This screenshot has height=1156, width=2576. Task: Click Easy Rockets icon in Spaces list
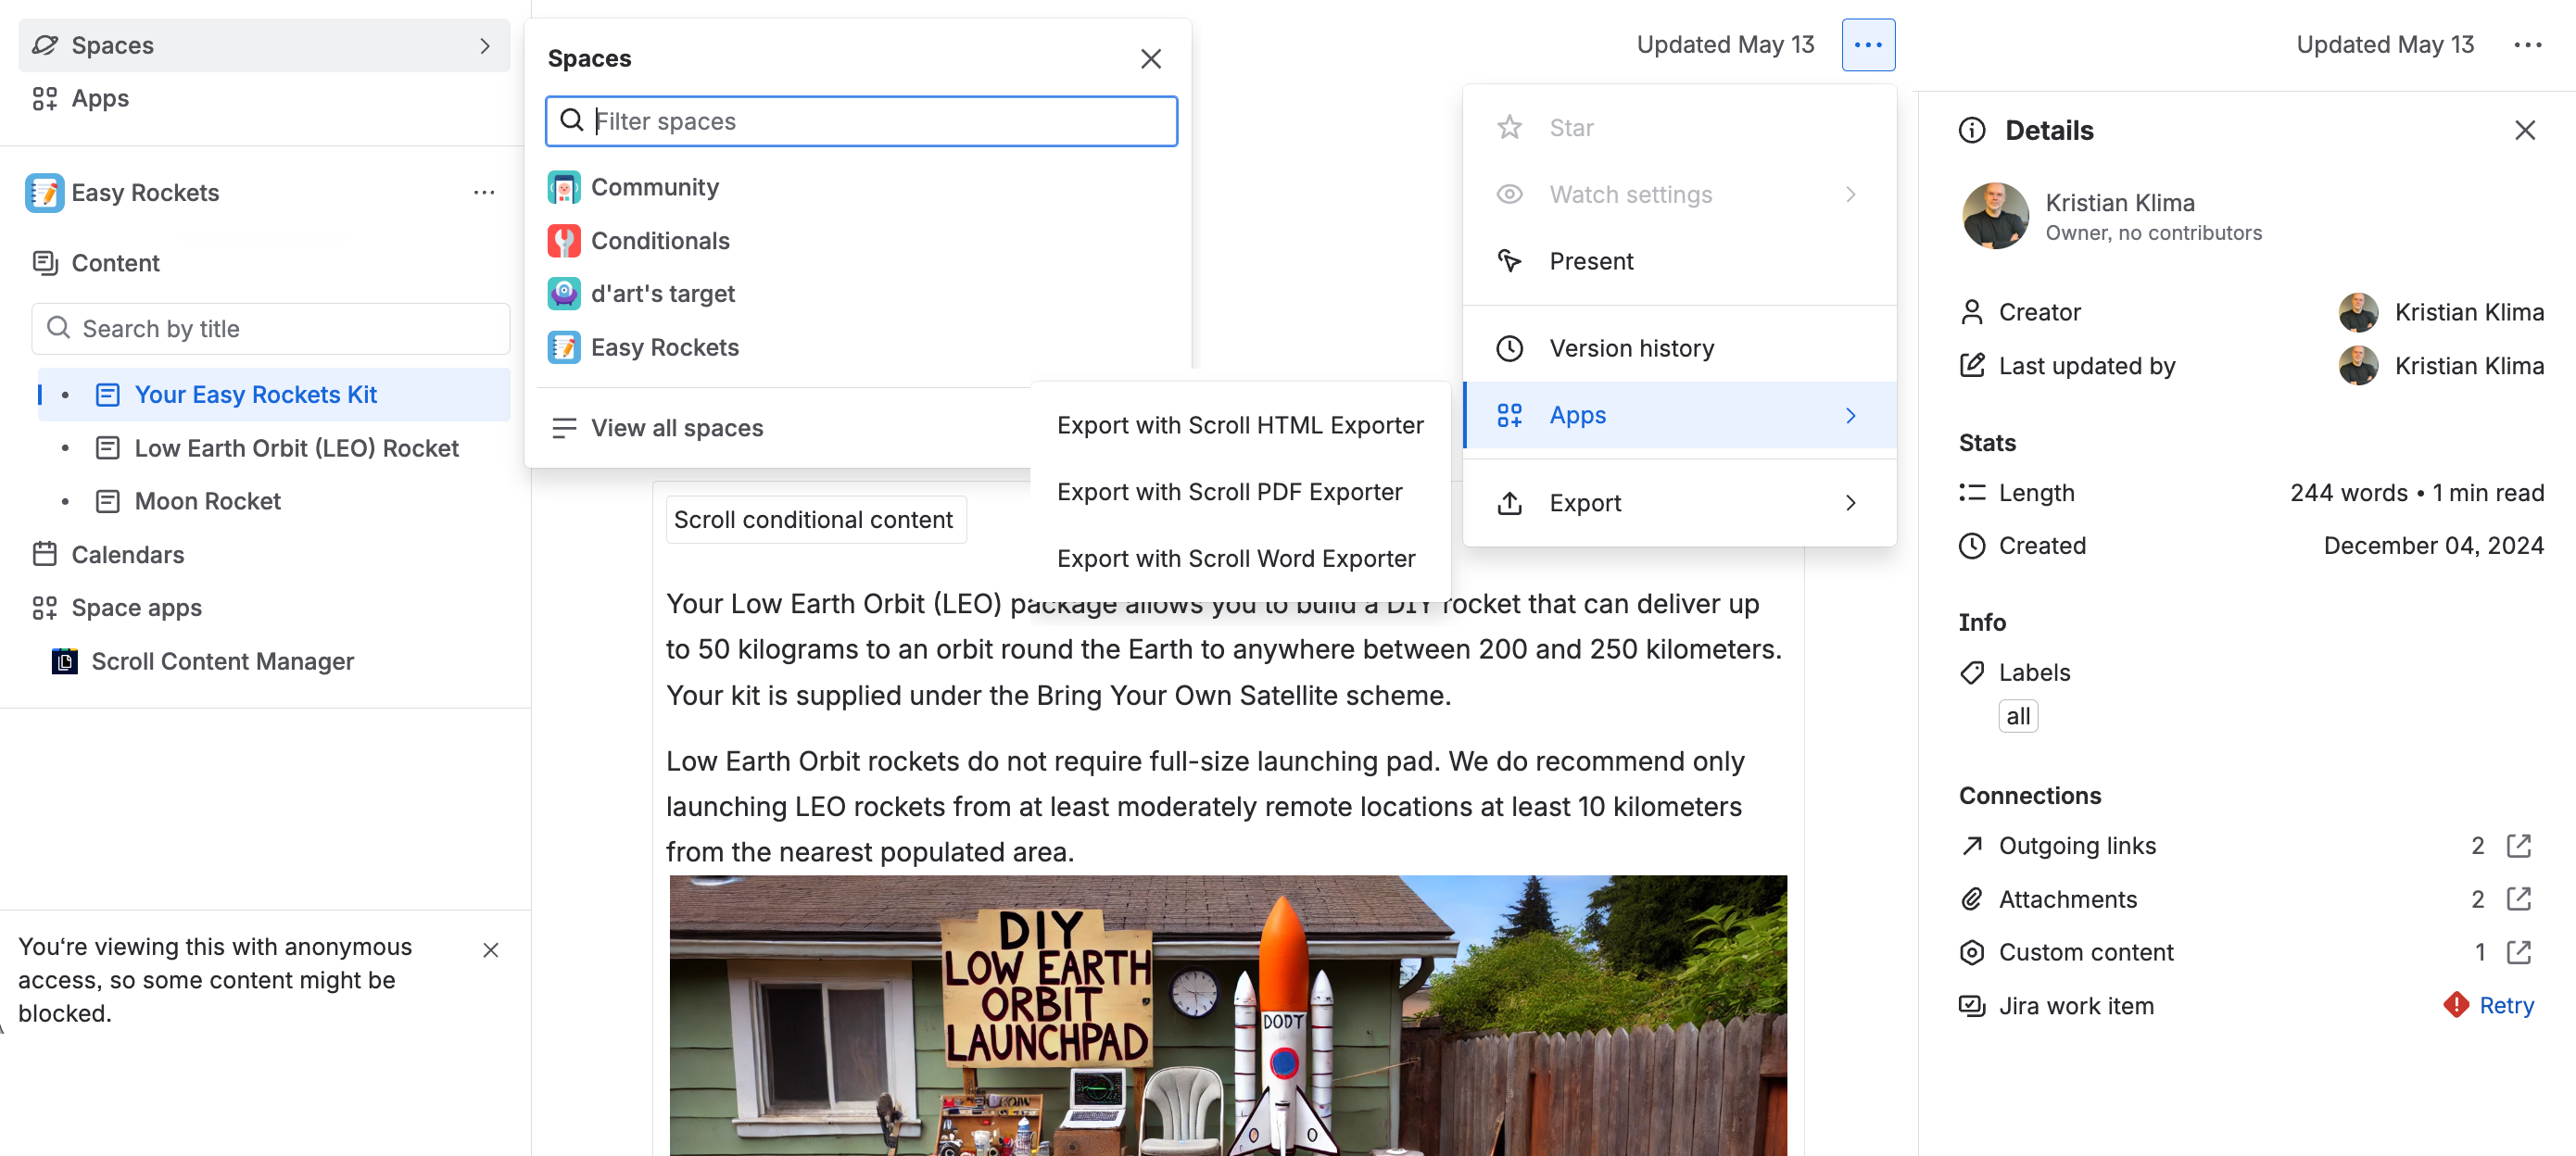[x=564, y=347]
